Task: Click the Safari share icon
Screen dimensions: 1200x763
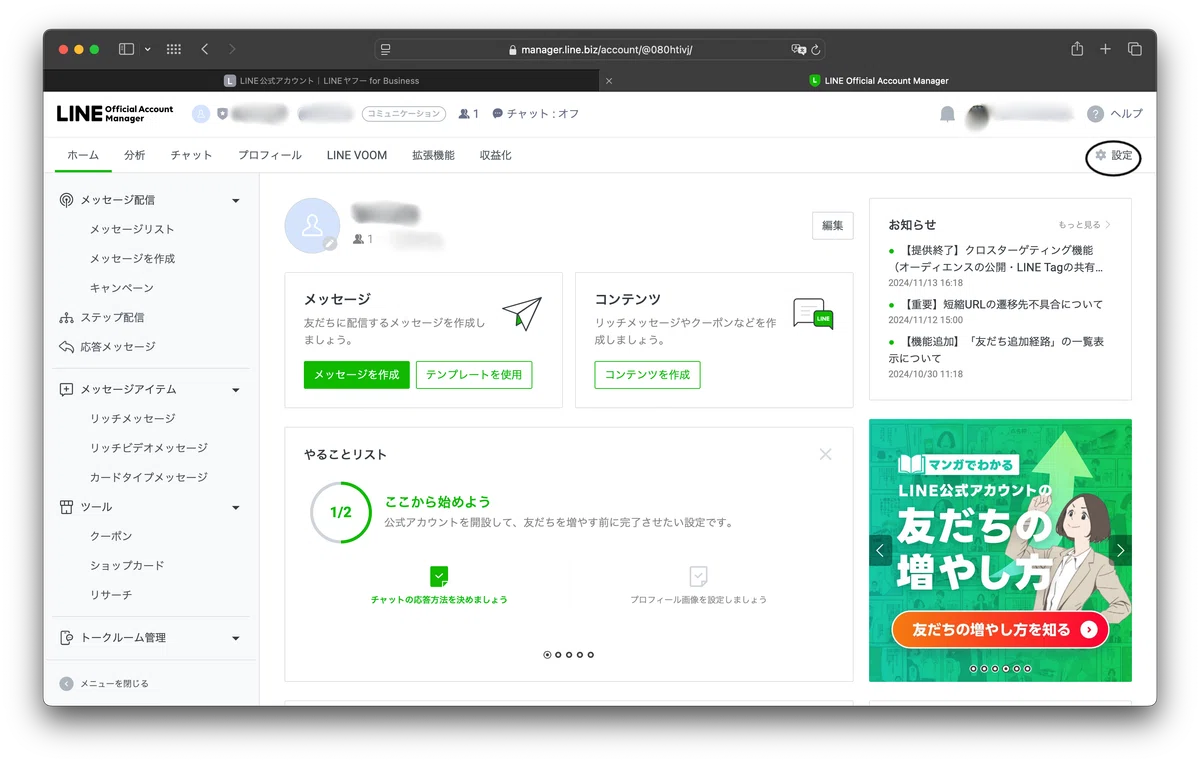Action: (1077, 48)
